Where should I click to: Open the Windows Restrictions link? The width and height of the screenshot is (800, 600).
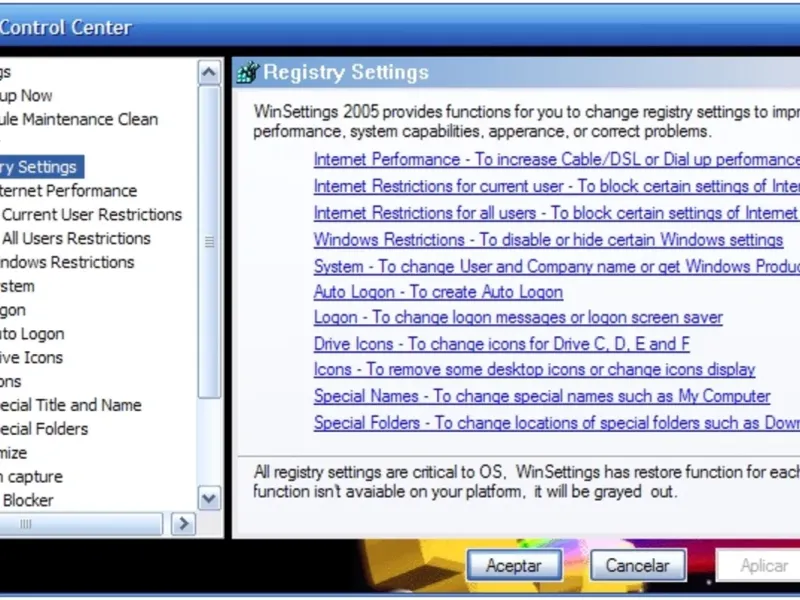[548, 240]
